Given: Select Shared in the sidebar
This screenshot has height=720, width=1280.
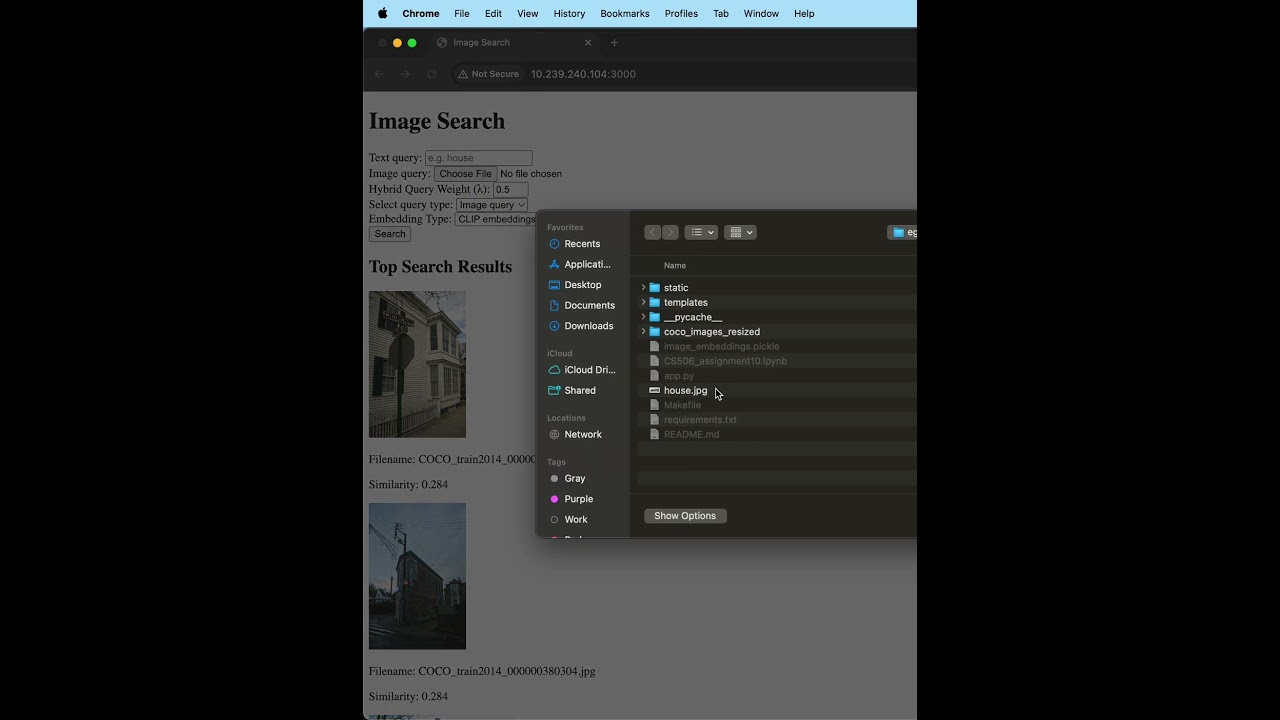Looking at the screenshot, I should 582,390.
